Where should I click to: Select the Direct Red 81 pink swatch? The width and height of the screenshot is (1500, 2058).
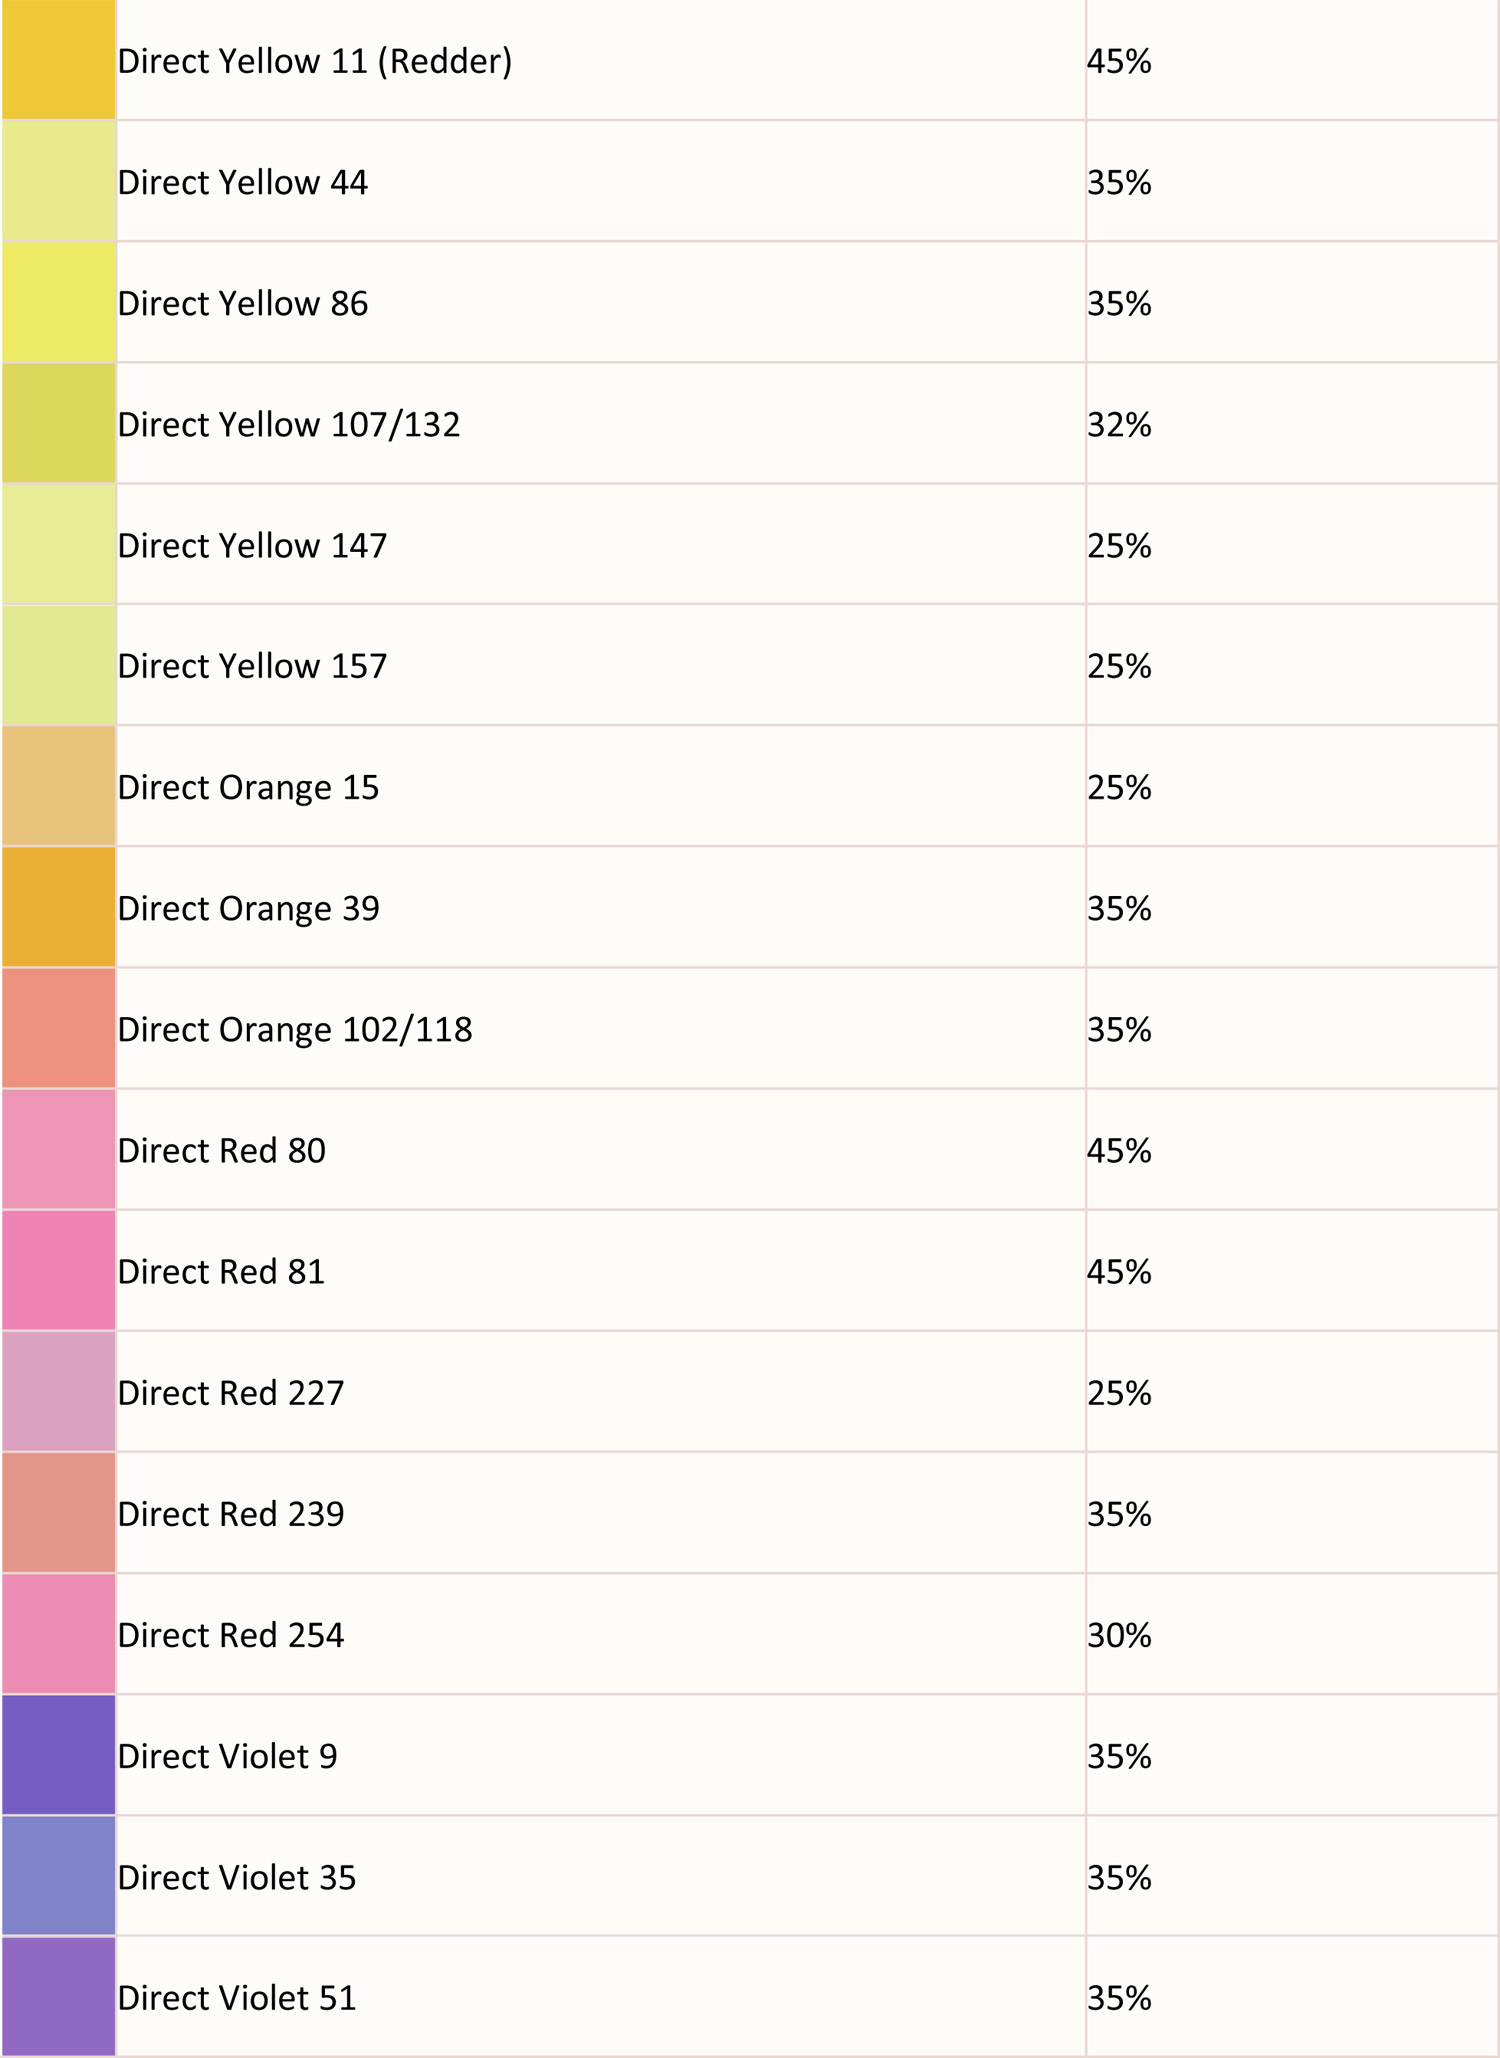[x=59, y=1270]
